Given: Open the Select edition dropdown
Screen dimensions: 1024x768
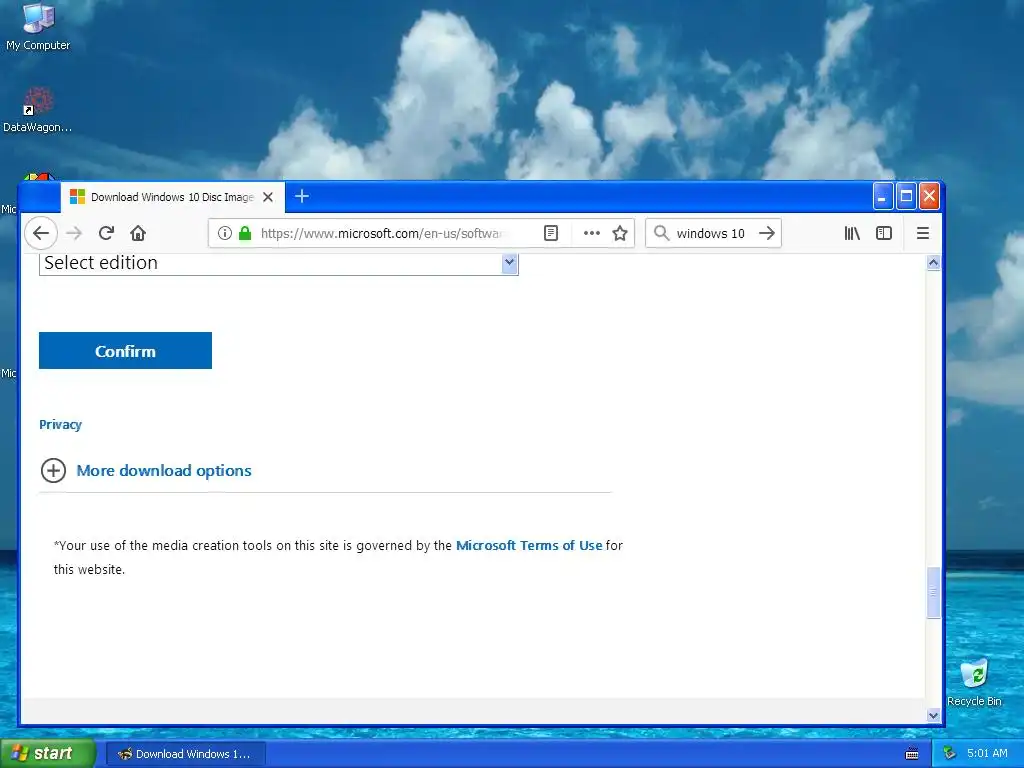Looking at the screenshot, I should coord(279,263).
